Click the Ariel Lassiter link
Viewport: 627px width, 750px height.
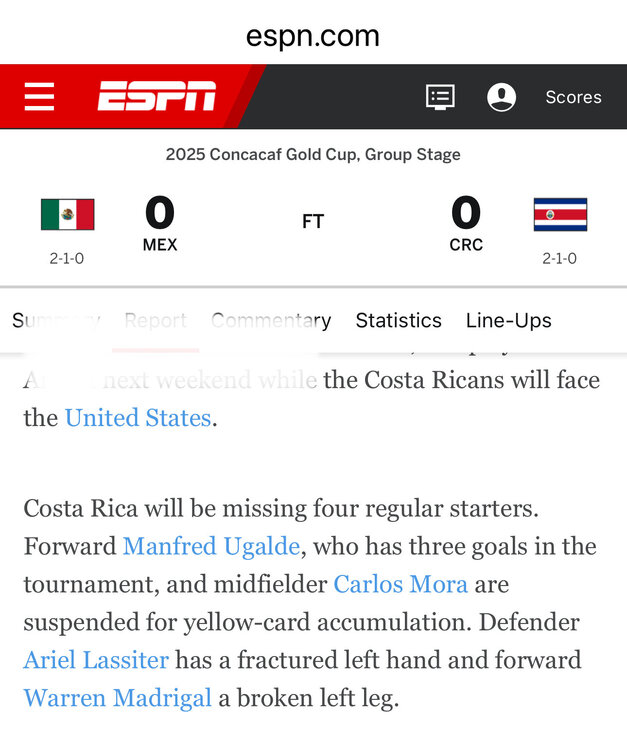97,660
